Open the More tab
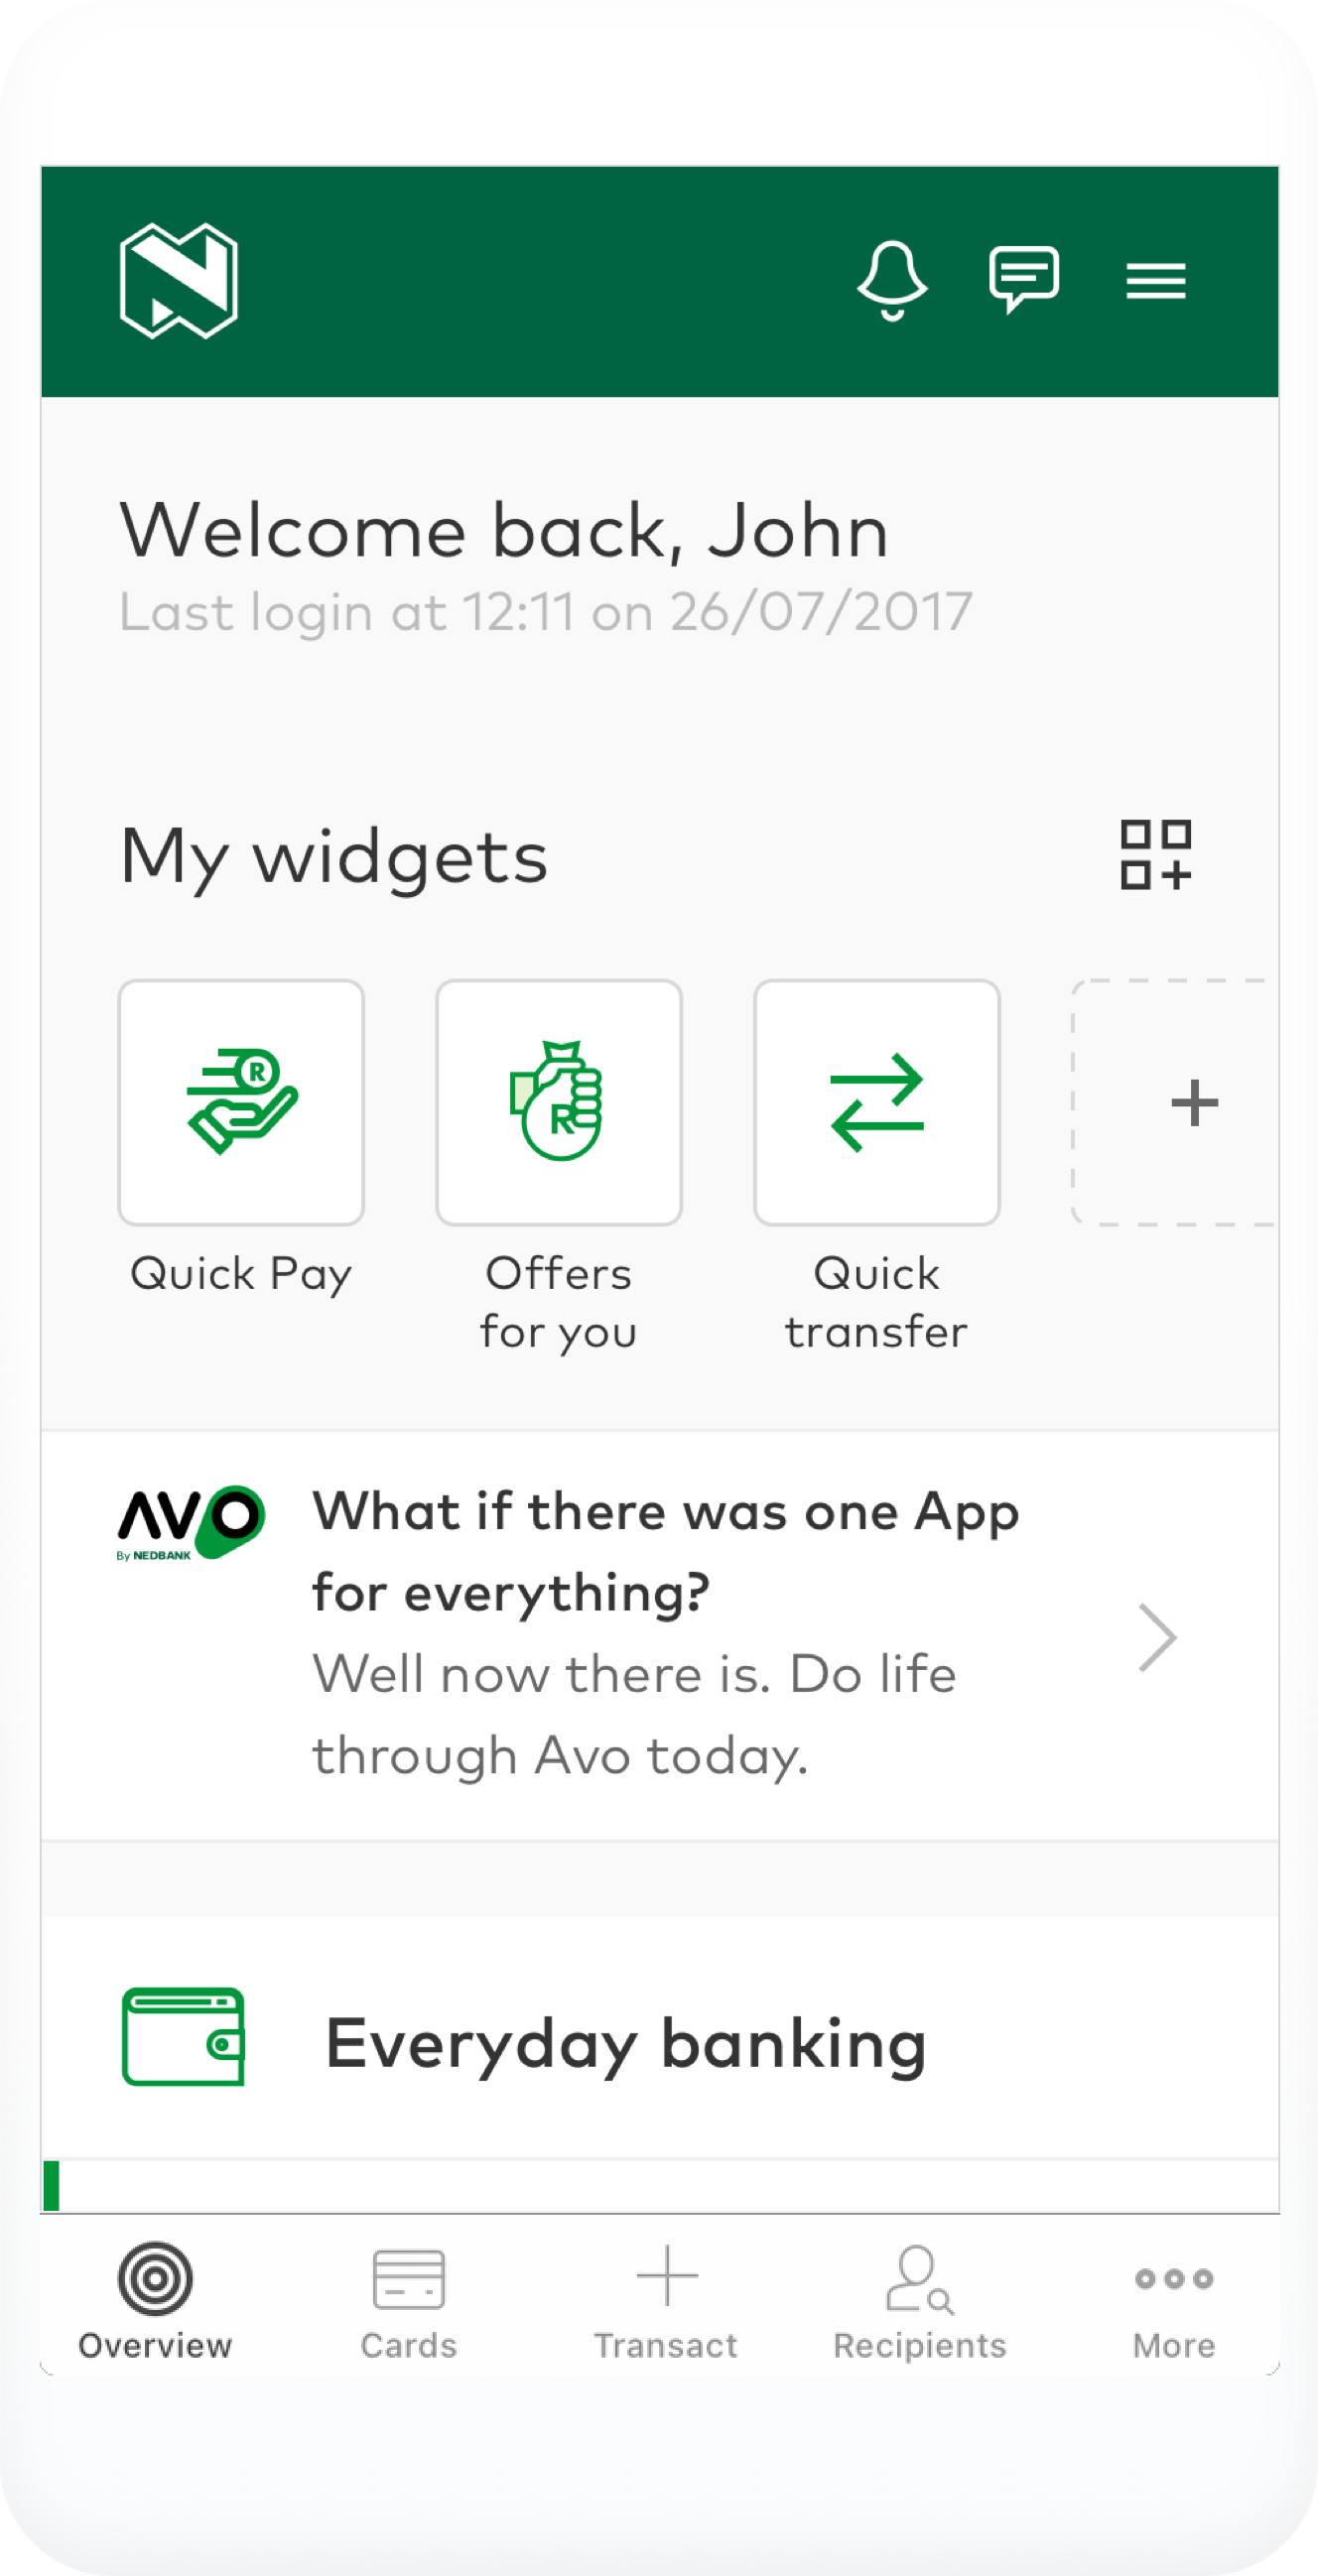This screenshot has width=1318, height=2576. tap(1174, 2300)
